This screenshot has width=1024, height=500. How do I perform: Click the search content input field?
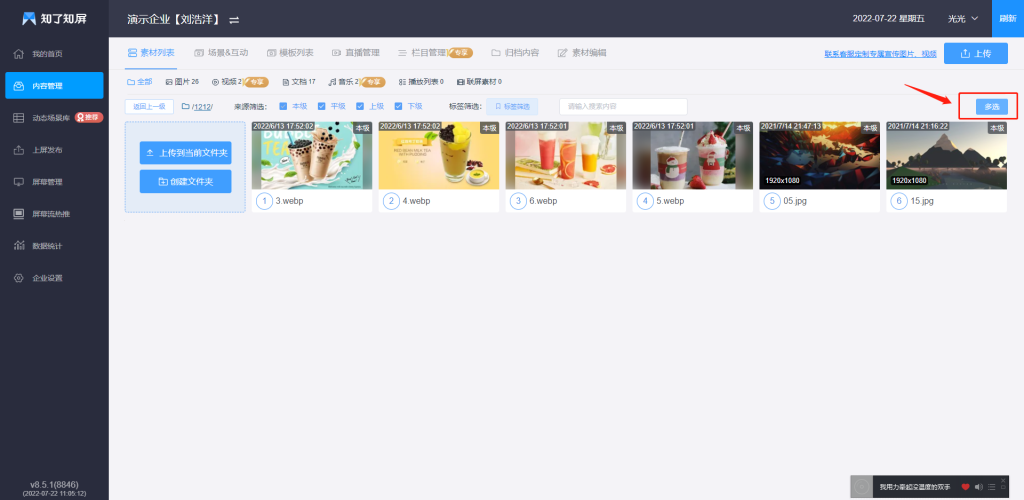click(x=623, y=106)
